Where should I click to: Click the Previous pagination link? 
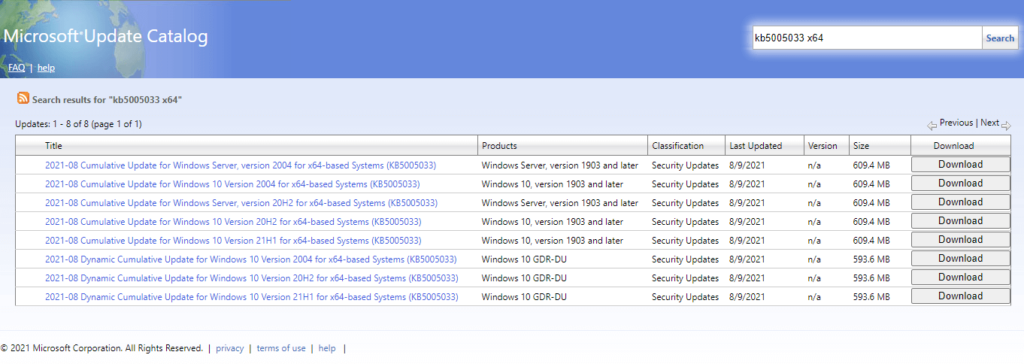[x=956, y=122]
